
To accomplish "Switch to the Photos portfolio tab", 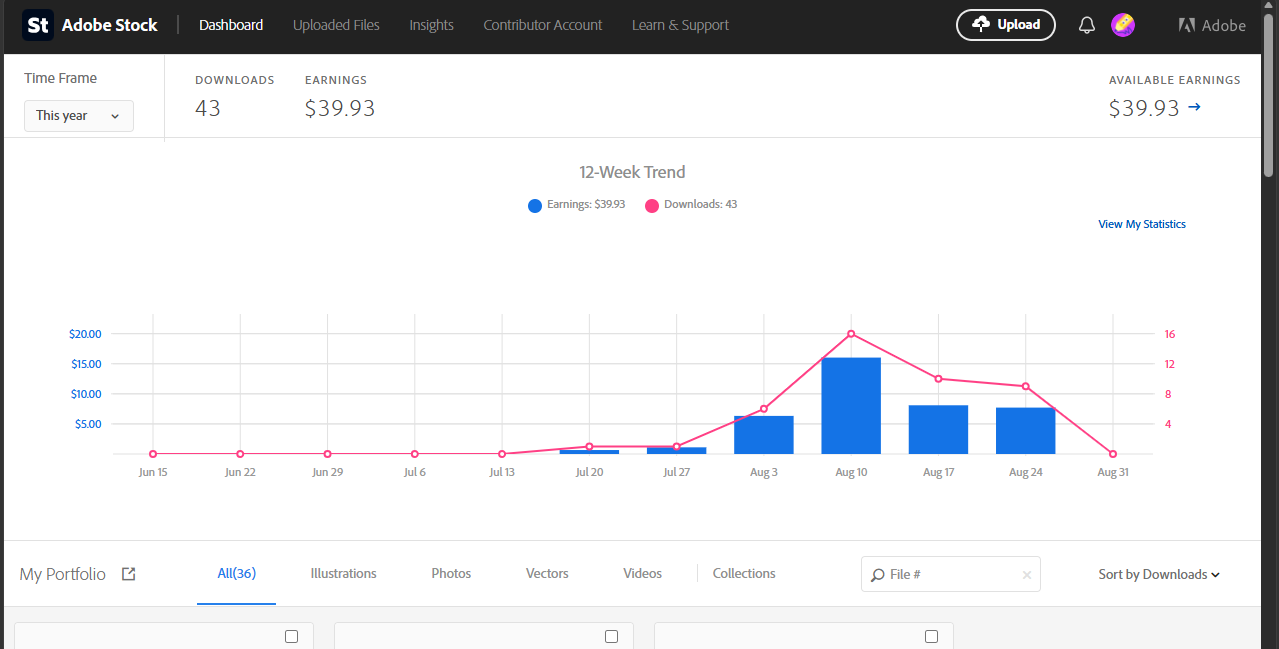I will (x=451, y=573).
